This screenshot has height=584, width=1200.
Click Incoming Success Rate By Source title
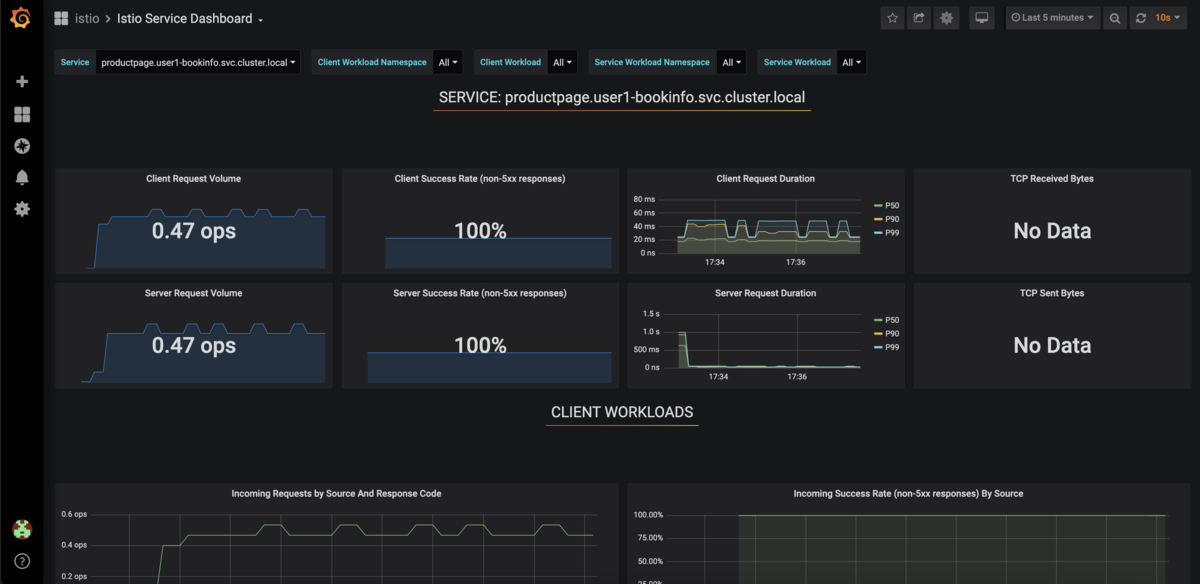click(908, 494)
